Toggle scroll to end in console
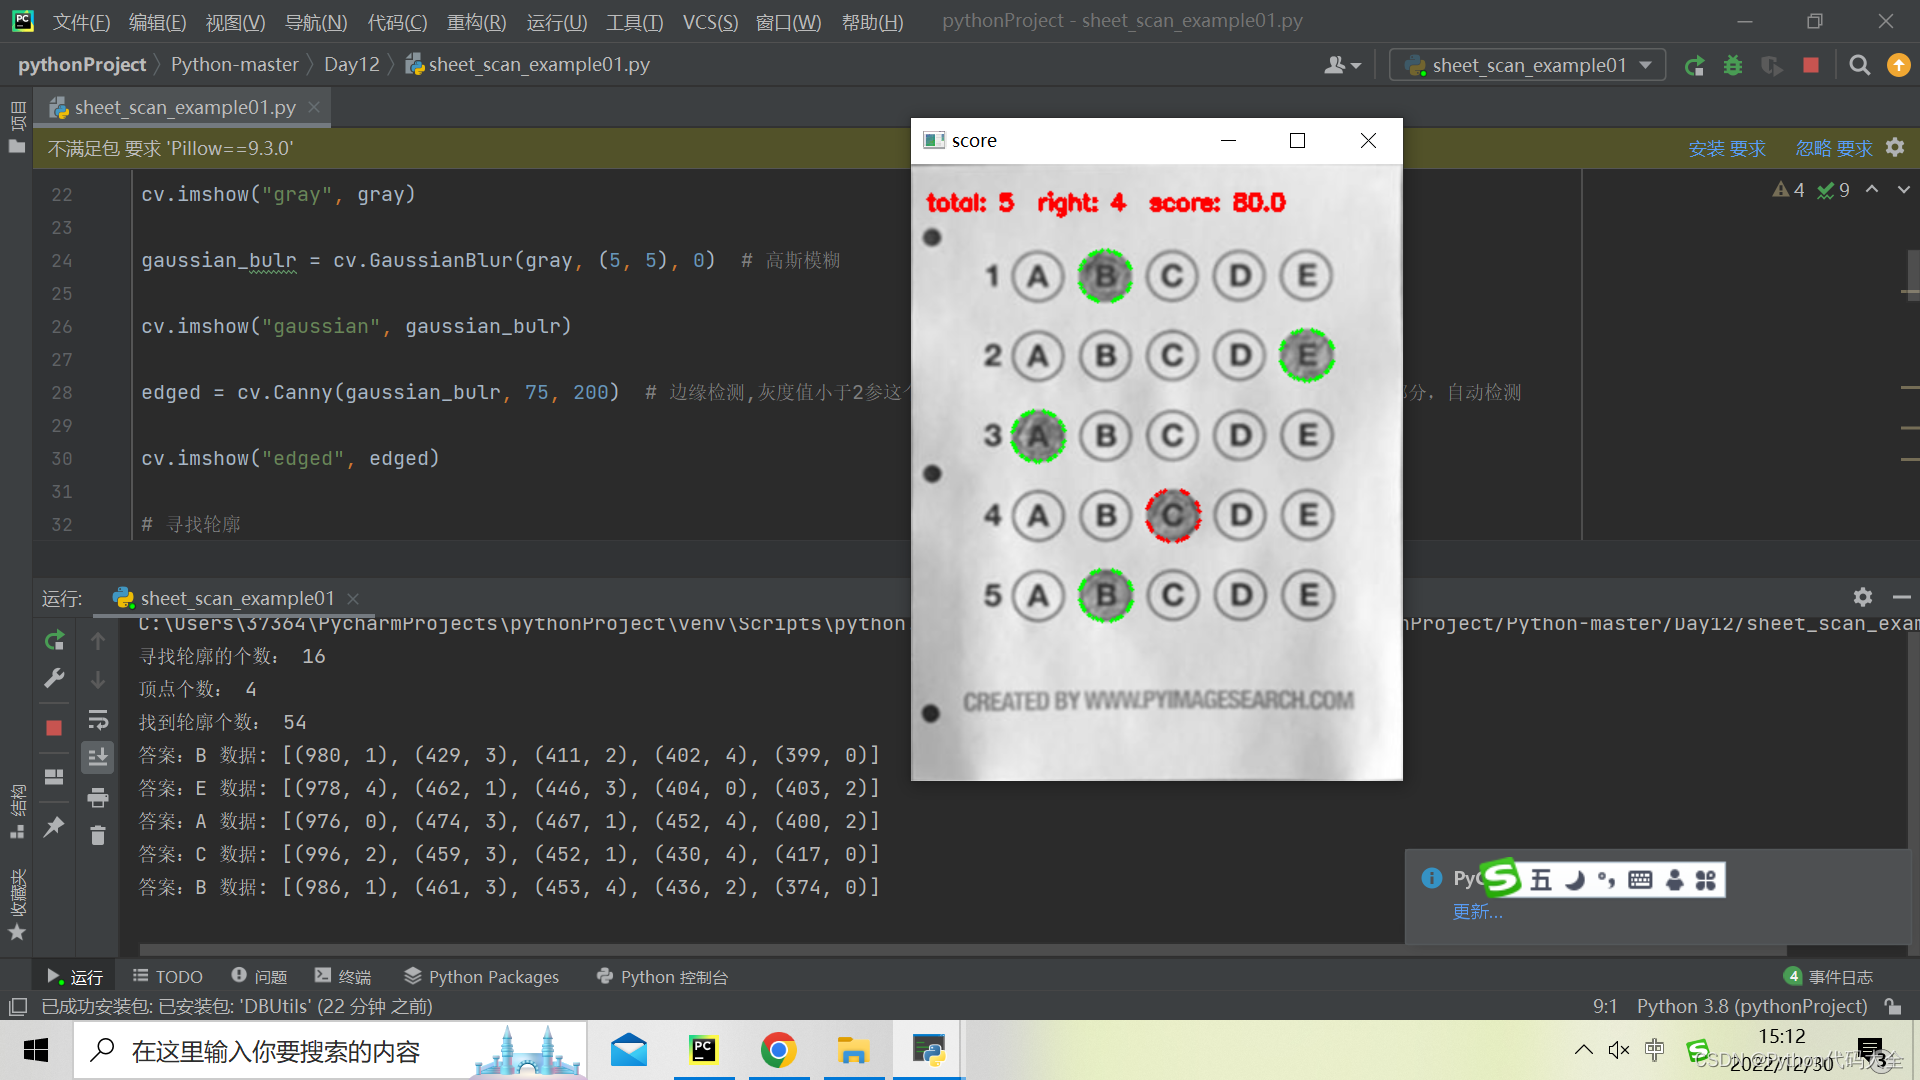 pos(98,757)
